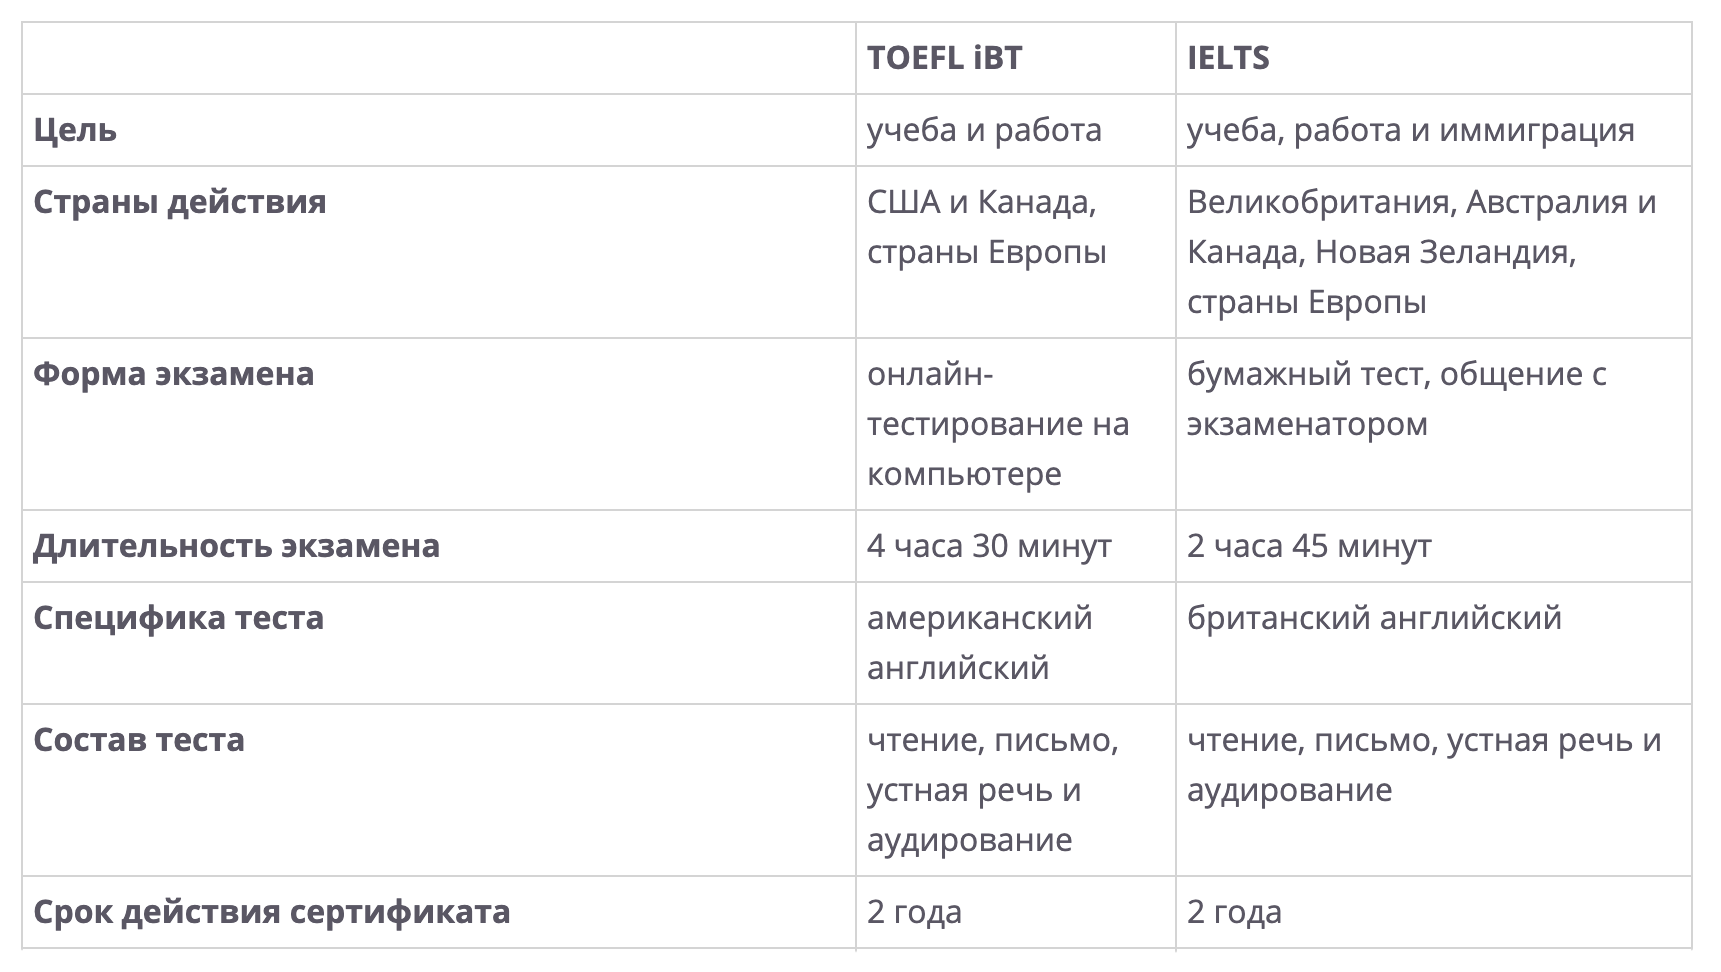Image resolution: width=1721 pixels, height=972 pixels.
Task: Select the "4 часа 30 минут" duration cell
Action: [x=989, y=546]
